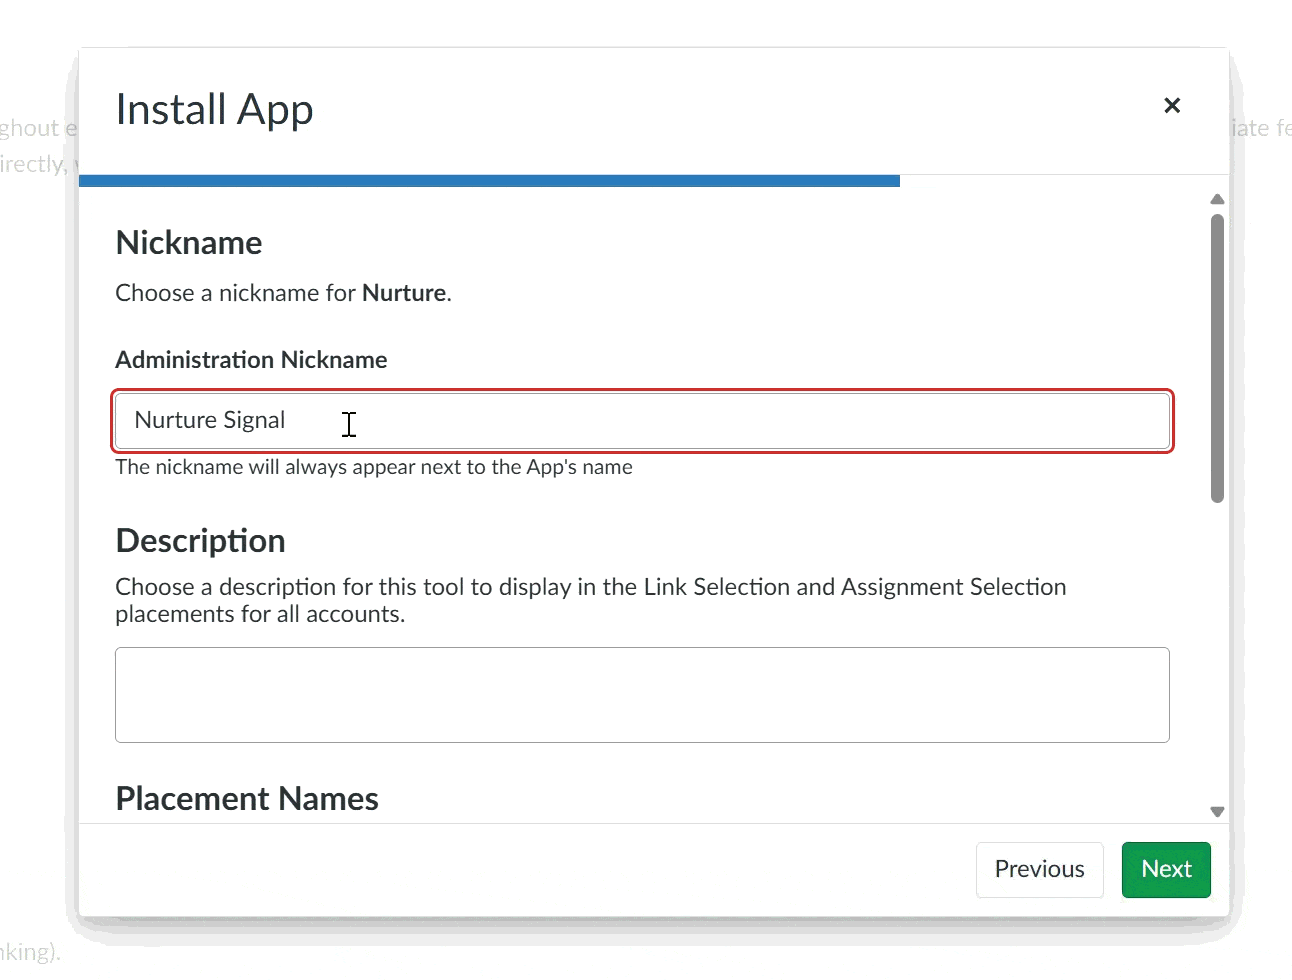Click the Description text area
This screenshot has height=980, width=1292.
642,695
